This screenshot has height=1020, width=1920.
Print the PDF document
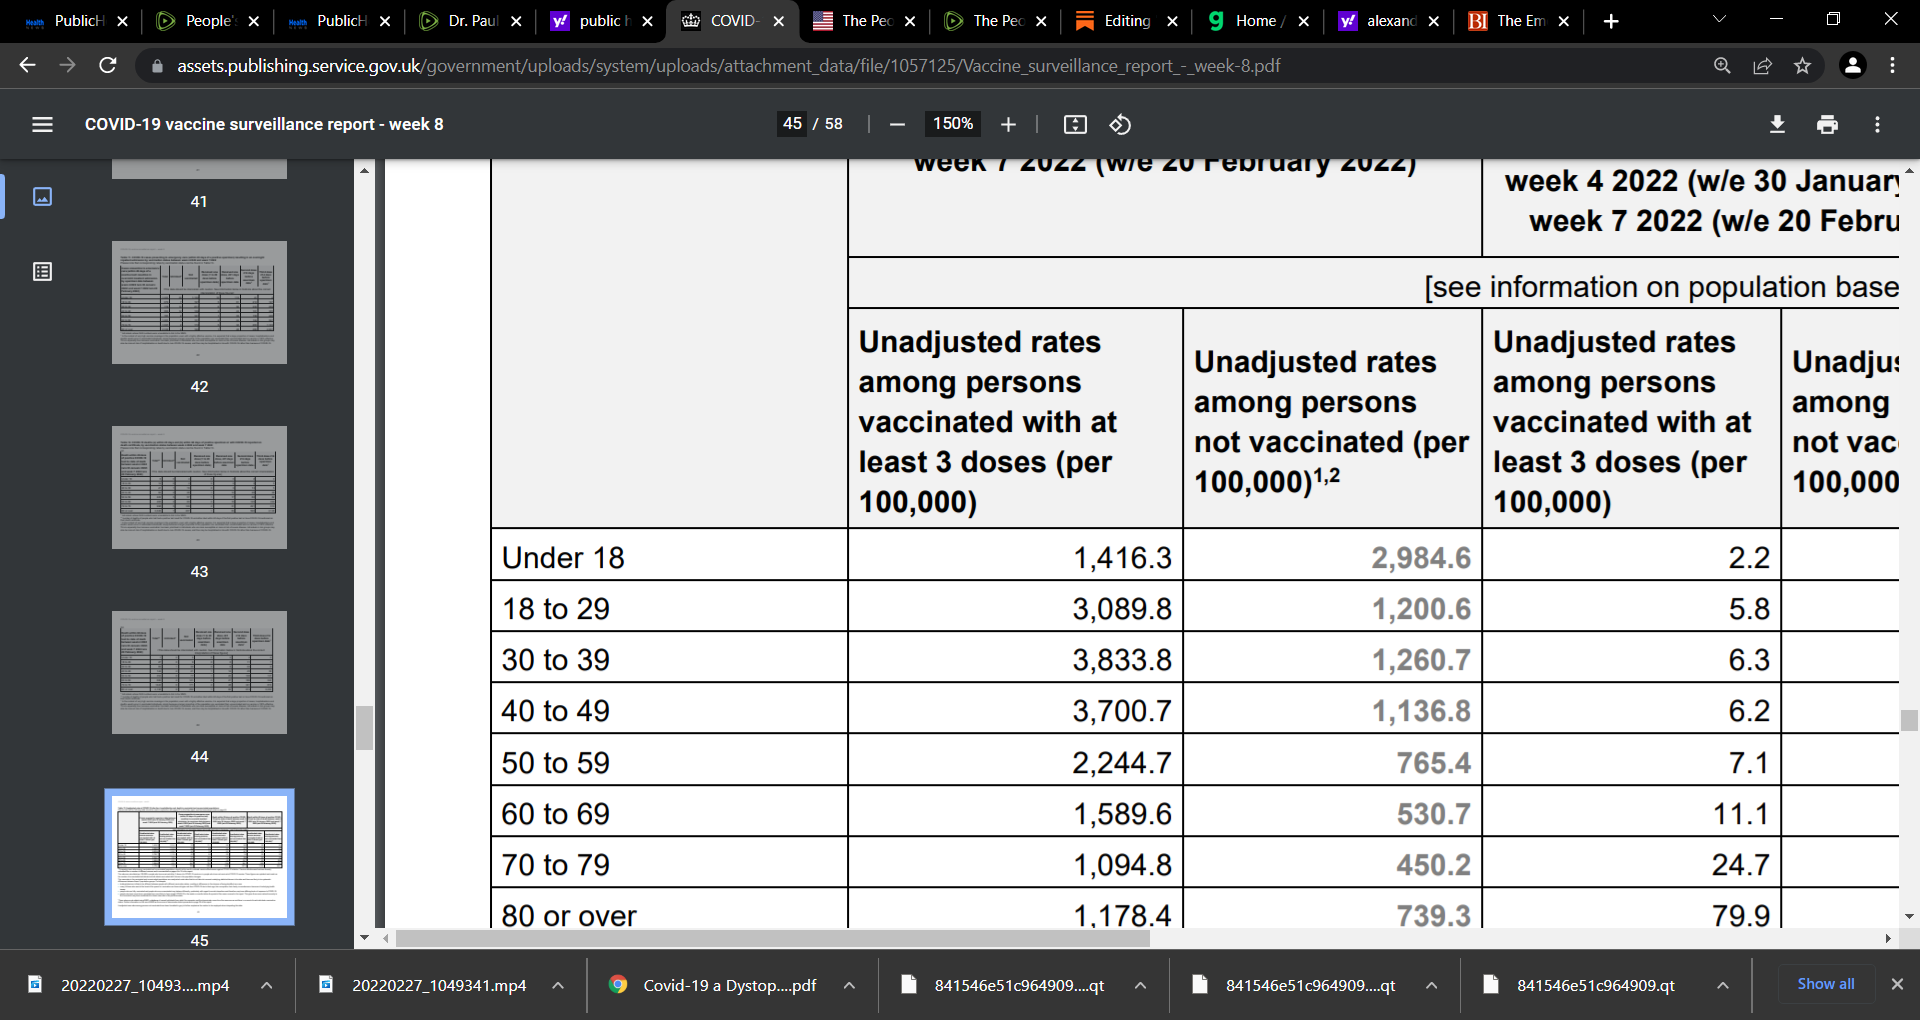[1827, 124]
